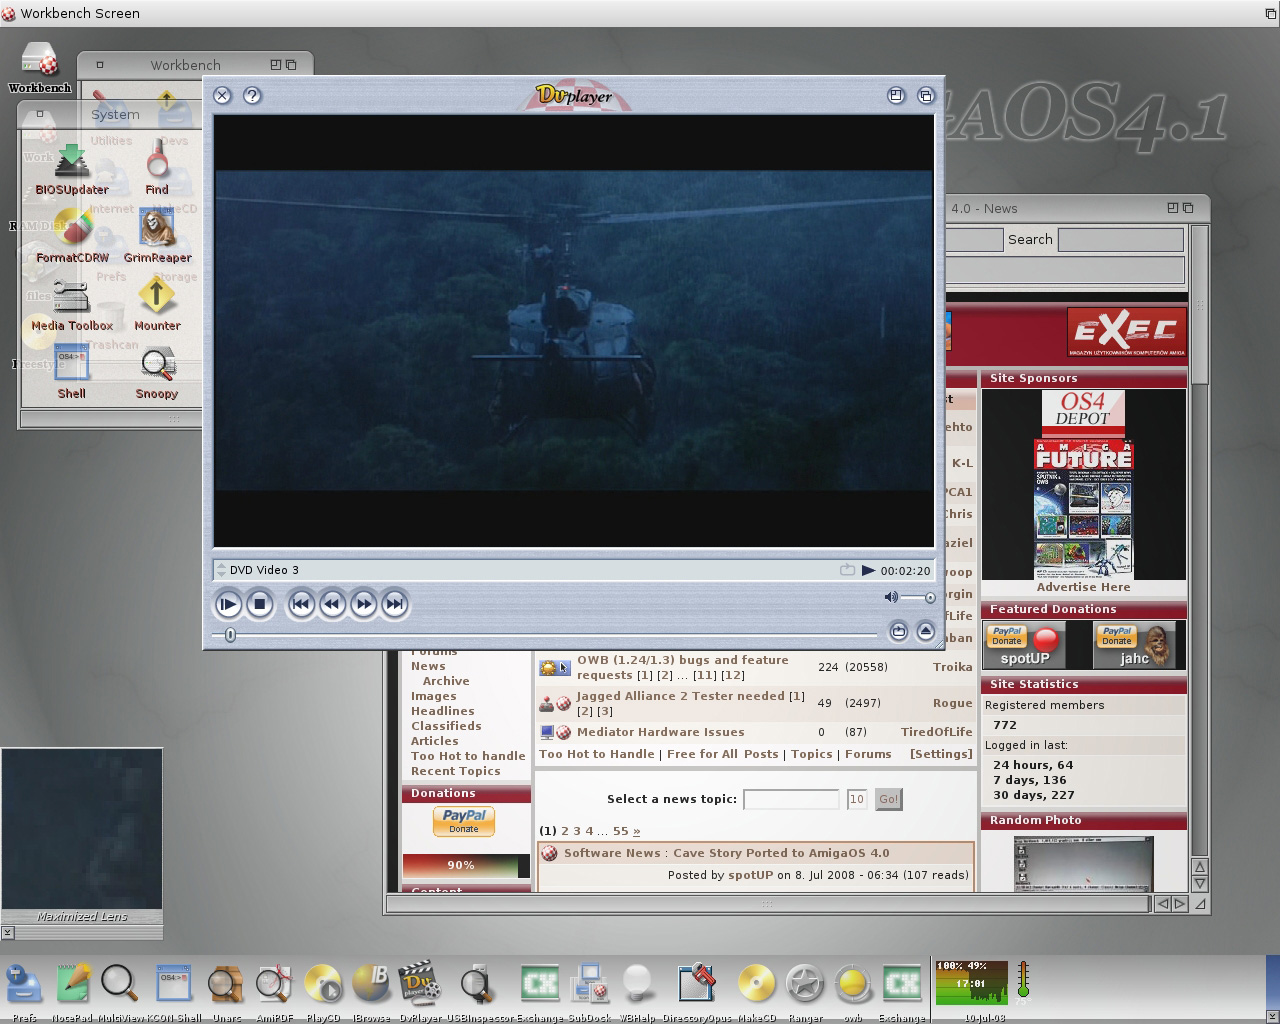Fast forward the DVD video
1280x1024 pixels.
click(x=364, y=604)
